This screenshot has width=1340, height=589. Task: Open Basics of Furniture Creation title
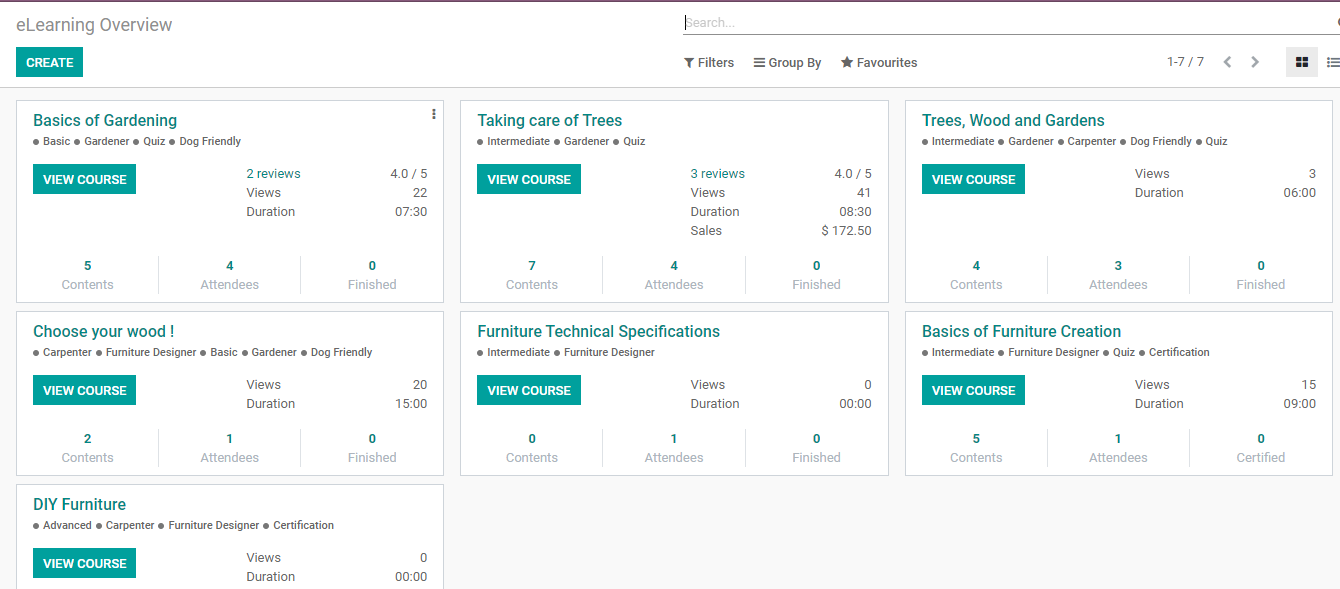1021,331
